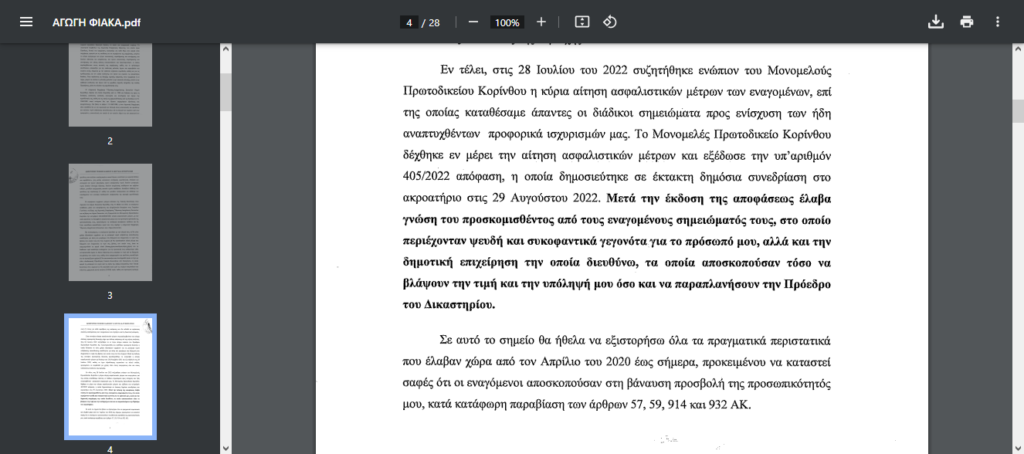This screenshot has width=1024, height=454.
Task: Click the page 2 number label
Action: [x=110, y=141]
